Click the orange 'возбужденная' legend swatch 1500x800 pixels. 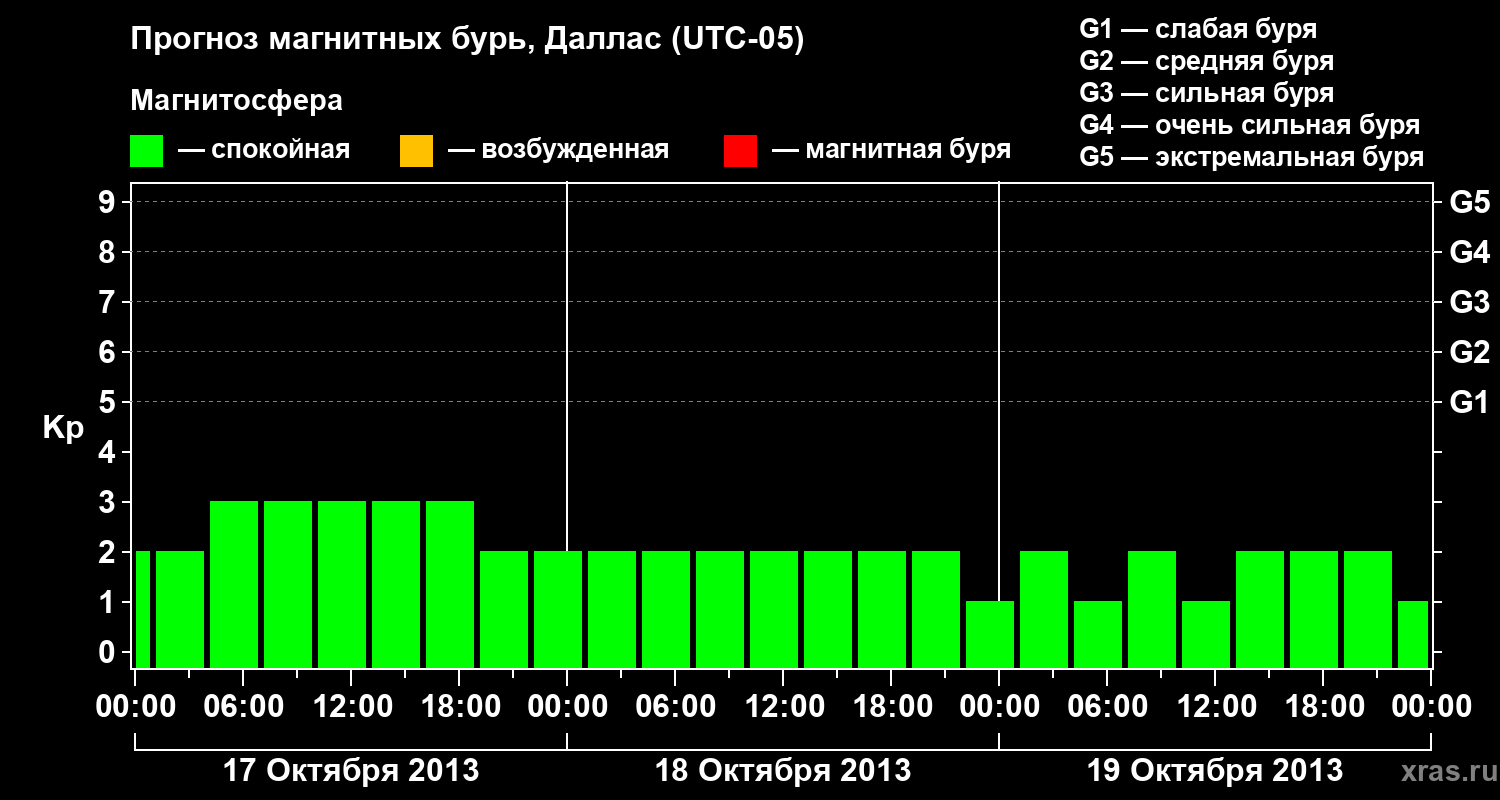pyautogui.click(x=416, y=151)
